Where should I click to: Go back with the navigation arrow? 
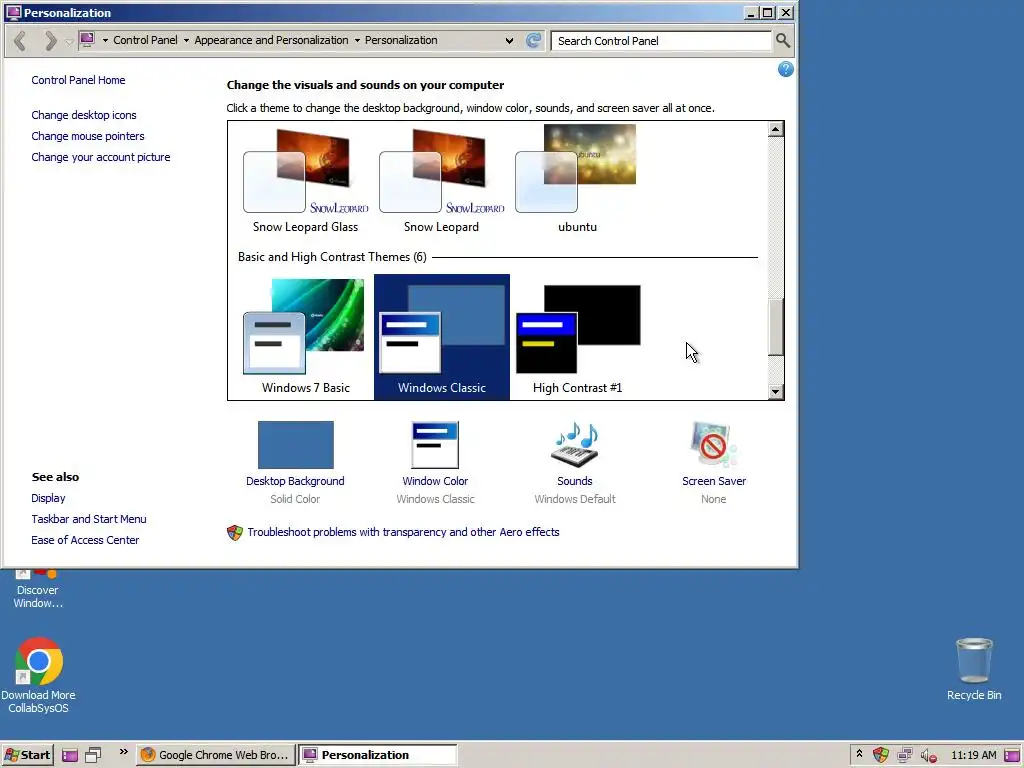click(20, 40)
